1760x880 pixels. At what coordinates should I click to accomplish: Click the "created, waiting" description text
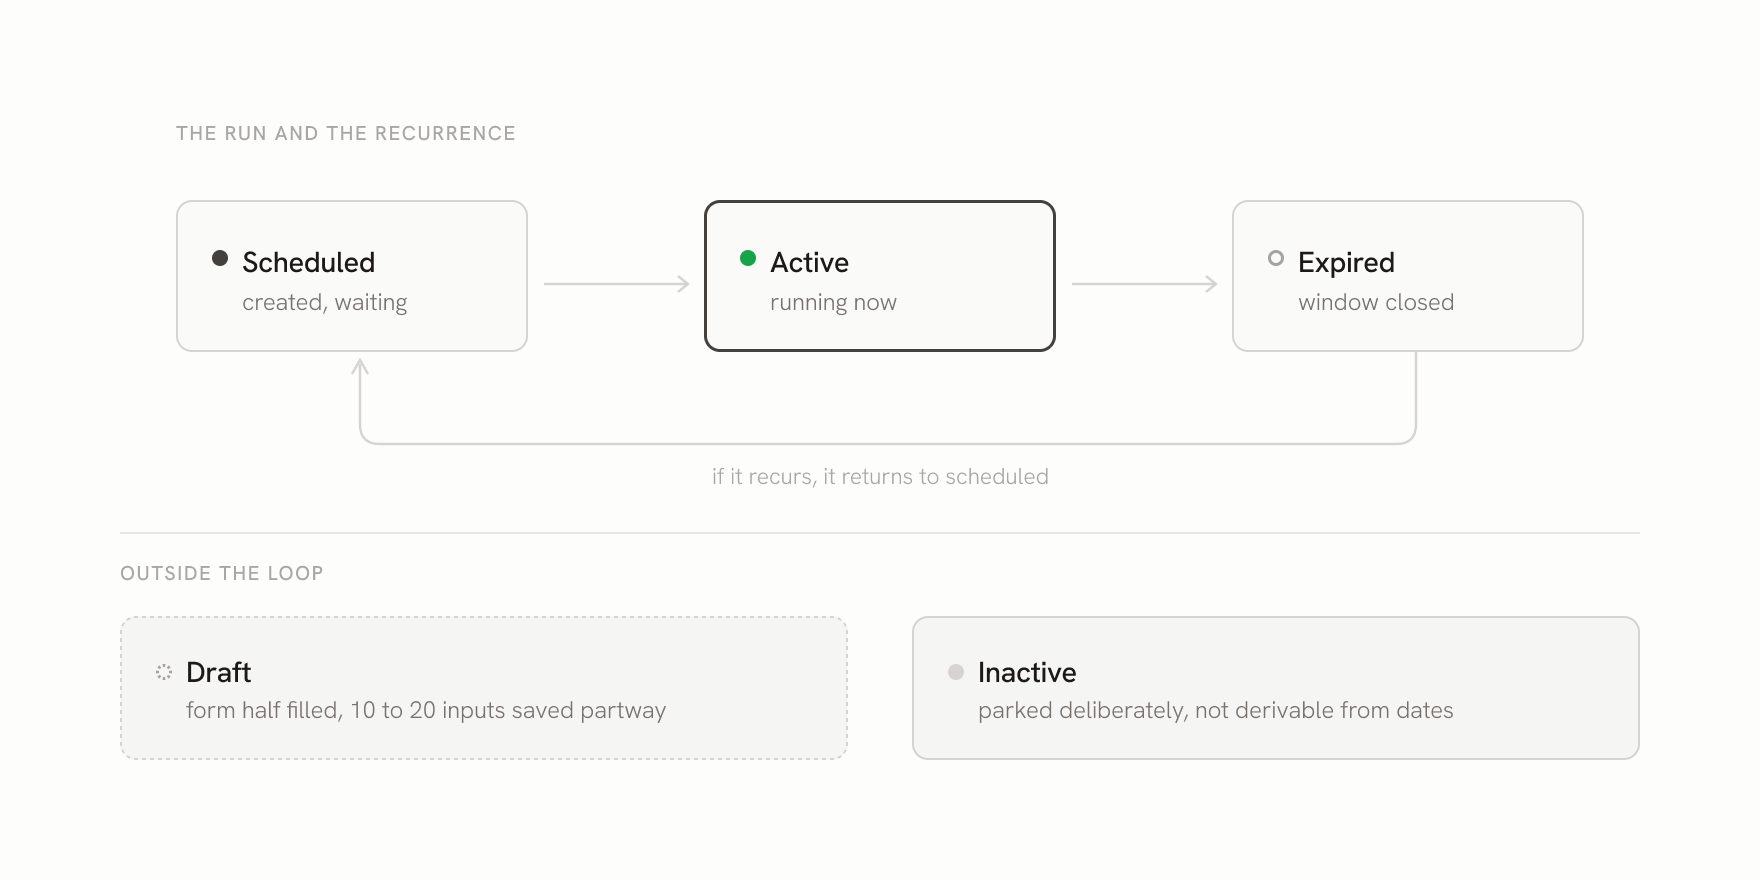[x=325, y=303]
